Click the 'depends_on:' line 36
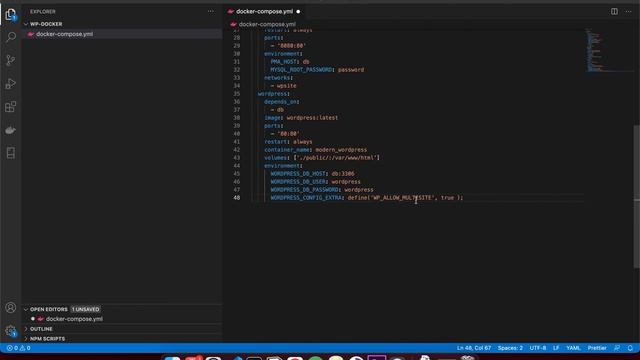The height and width of the screenshot is (360, 640). tap(282, 102)
